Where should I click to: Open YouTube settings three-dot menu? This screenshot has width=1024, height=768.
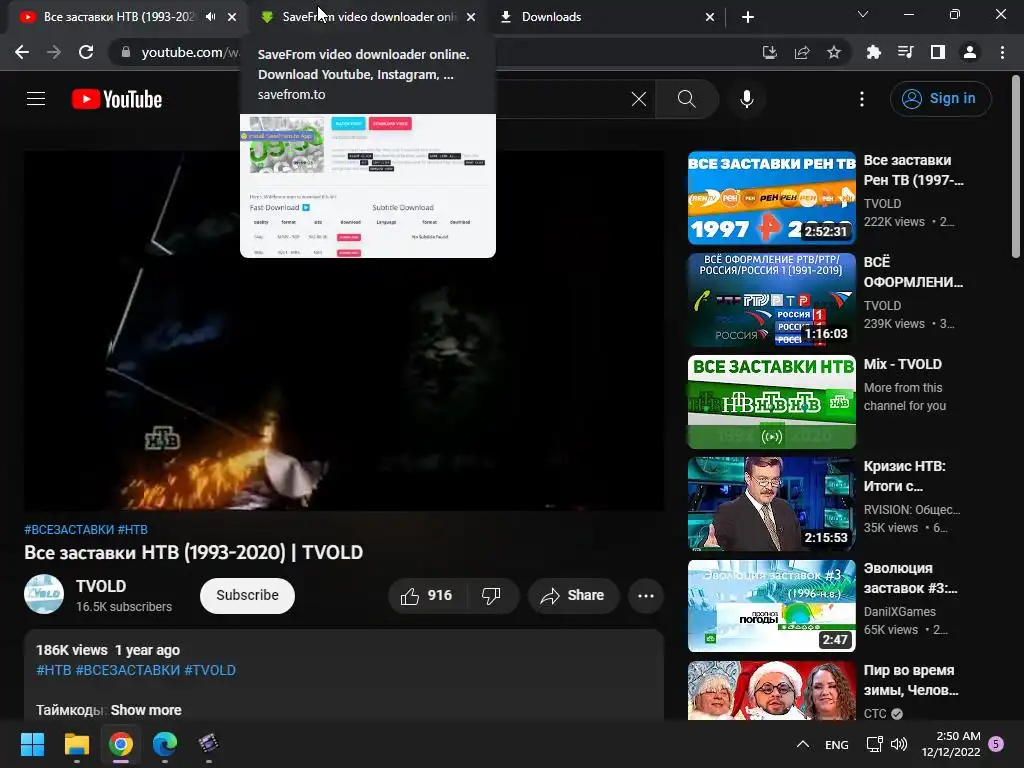pyautogui.click(x=861, y=99)
